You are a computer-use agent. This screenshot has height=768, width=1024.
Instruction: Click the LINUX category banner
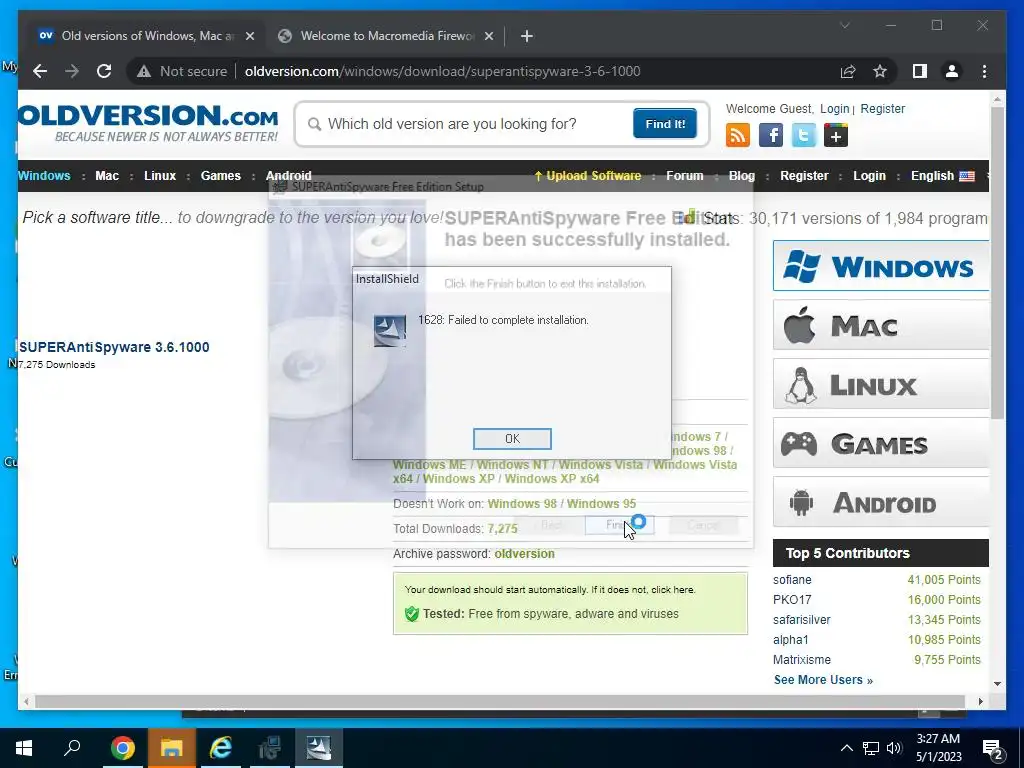pyautogui.click(x=880, y=384)
